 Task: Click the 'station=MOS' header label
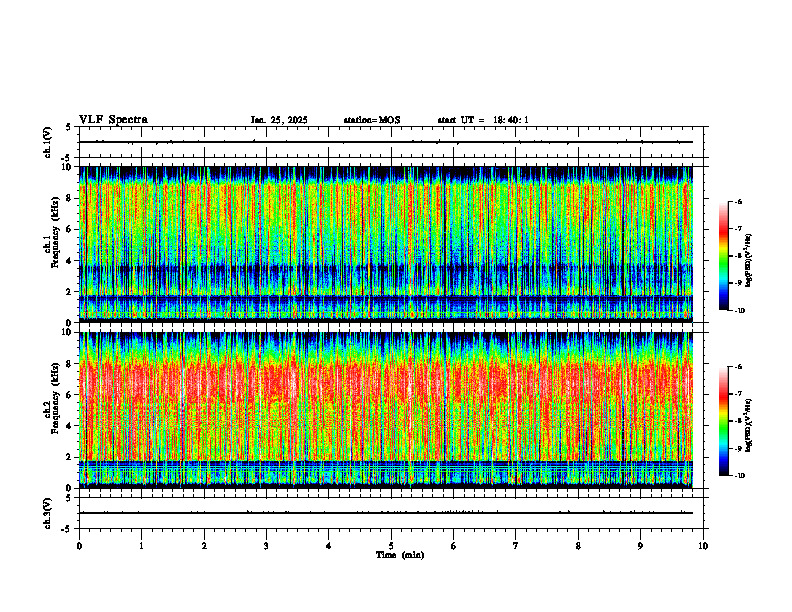click(x=372, y=120)
